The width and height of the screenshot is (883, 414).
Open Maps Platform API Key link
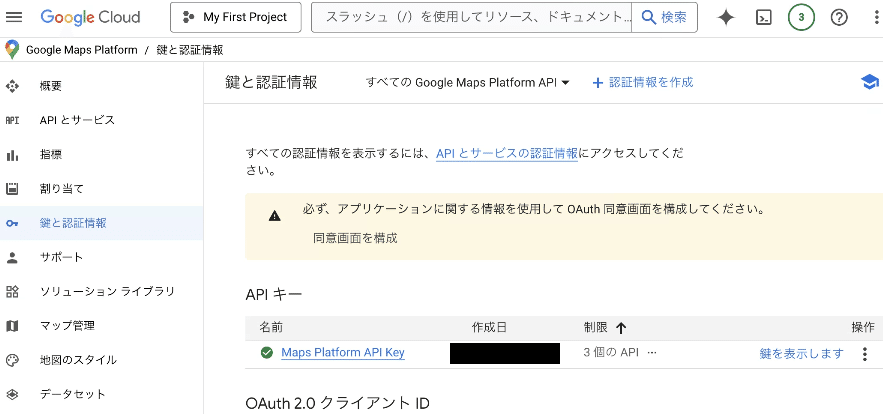click(342, 352)
